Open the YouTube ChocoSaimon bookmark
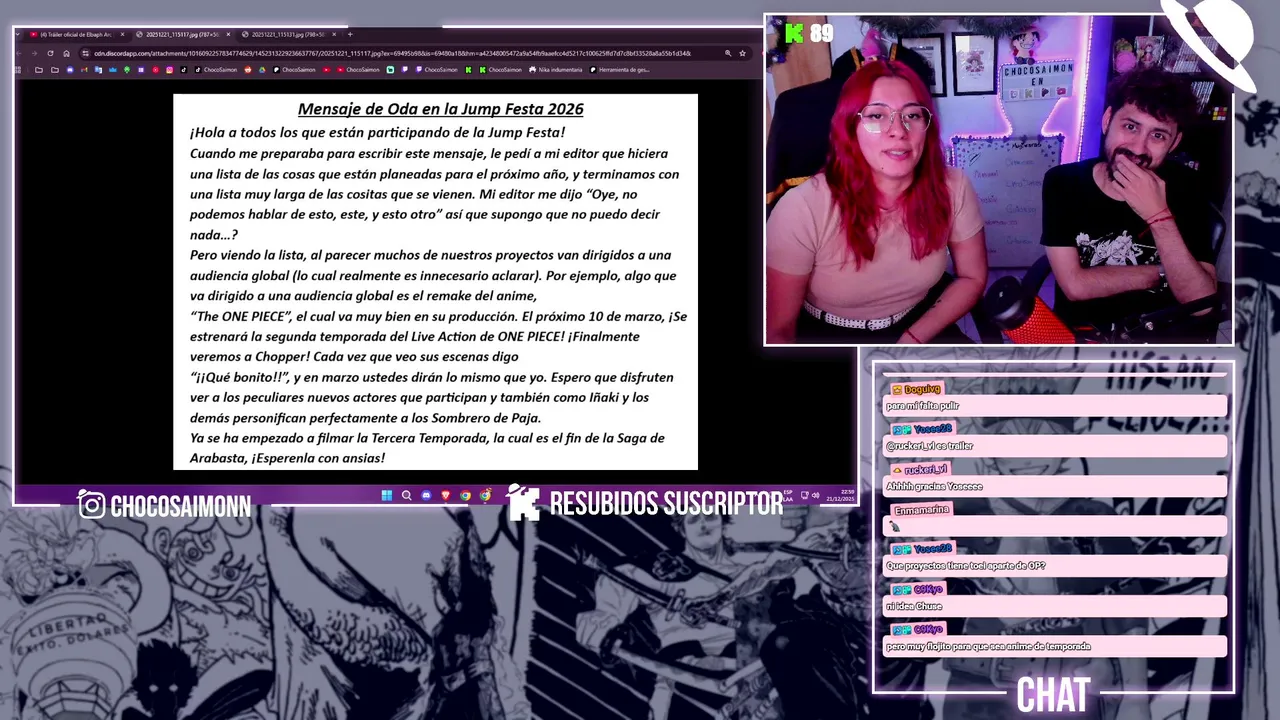This screenshot has height=720, width=1280. point(359,70)
